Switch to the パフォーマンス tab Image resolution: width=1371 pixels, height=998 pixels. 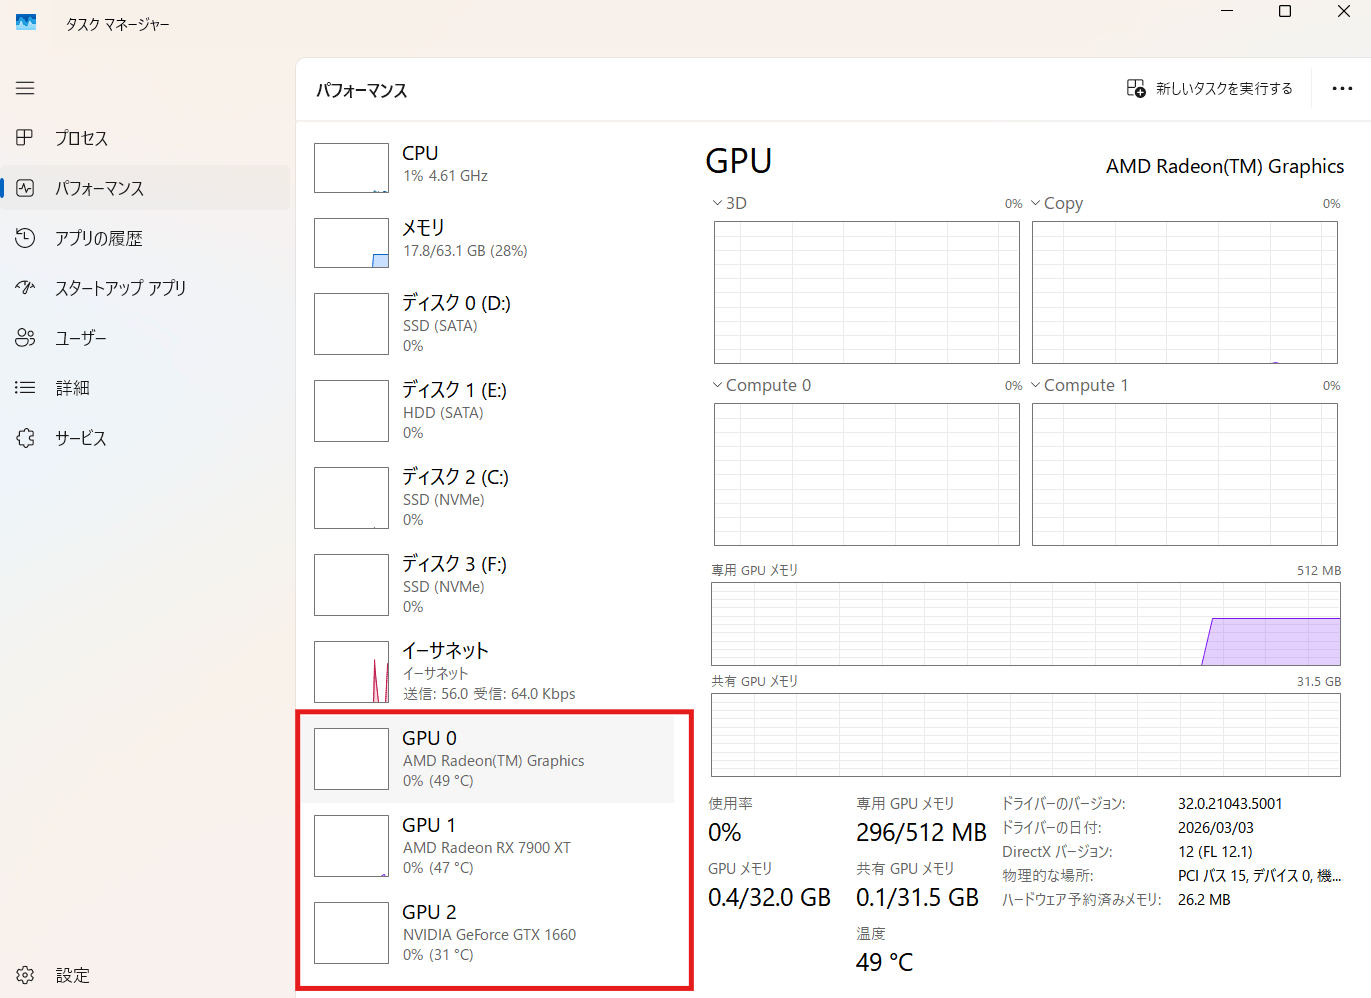point(99,188)
